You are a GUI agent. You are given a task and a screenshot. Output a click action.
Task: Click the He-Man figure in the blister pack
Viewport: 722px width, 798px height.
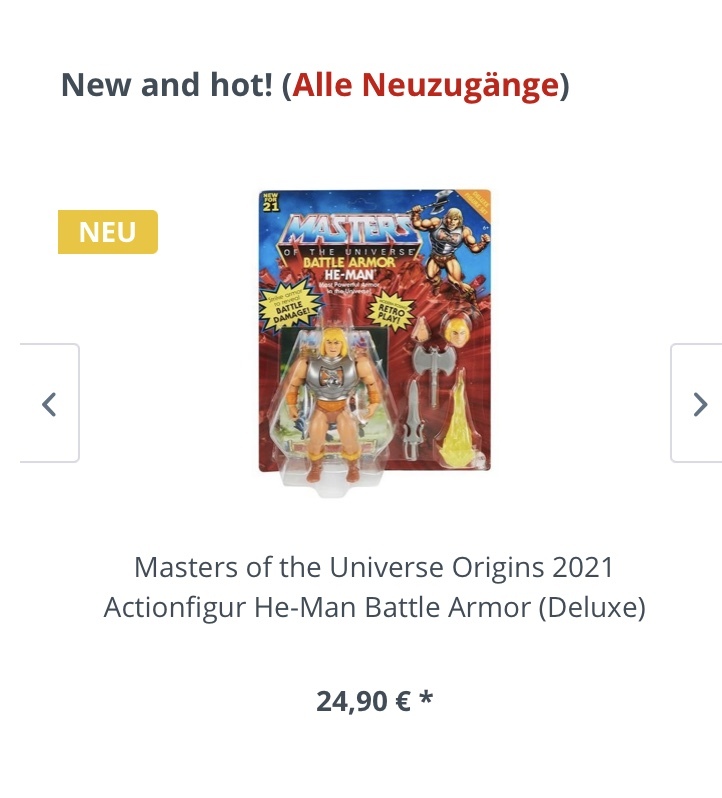click(x=331, y=402)
